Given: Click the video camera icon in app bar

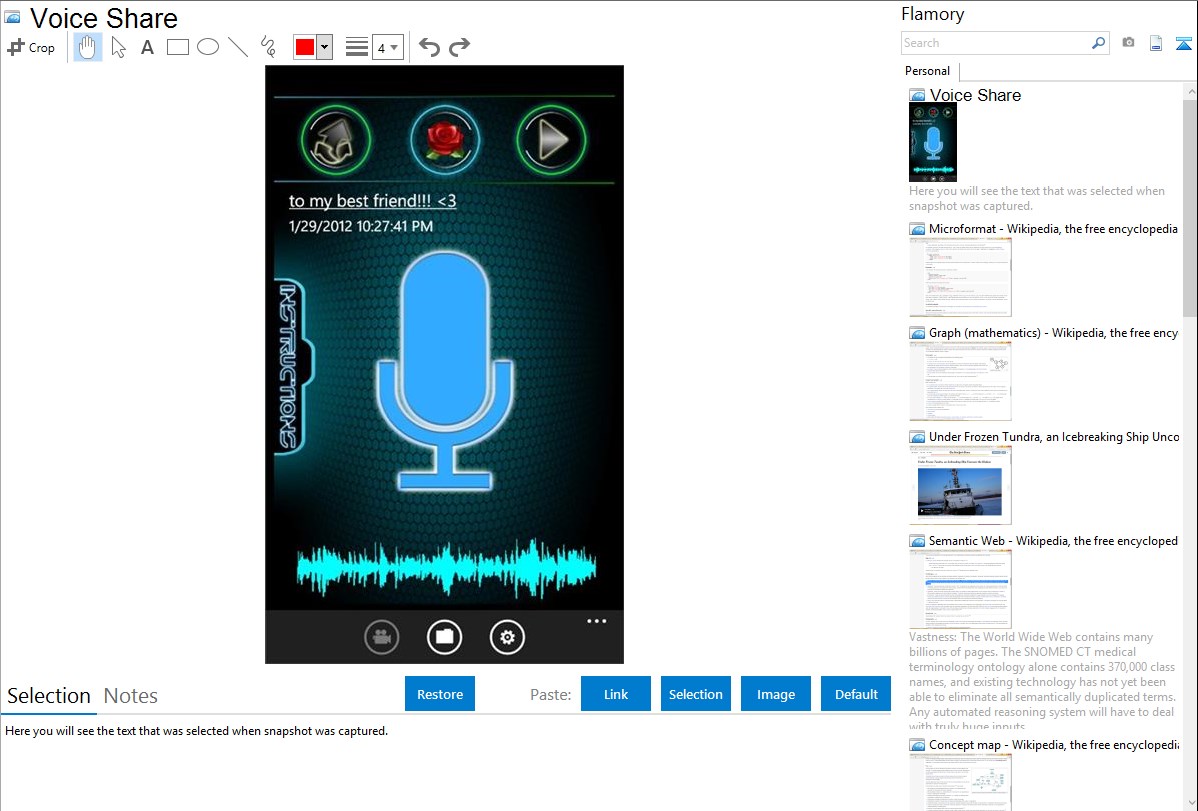Looking at the screenshot, I should point(381,637).
